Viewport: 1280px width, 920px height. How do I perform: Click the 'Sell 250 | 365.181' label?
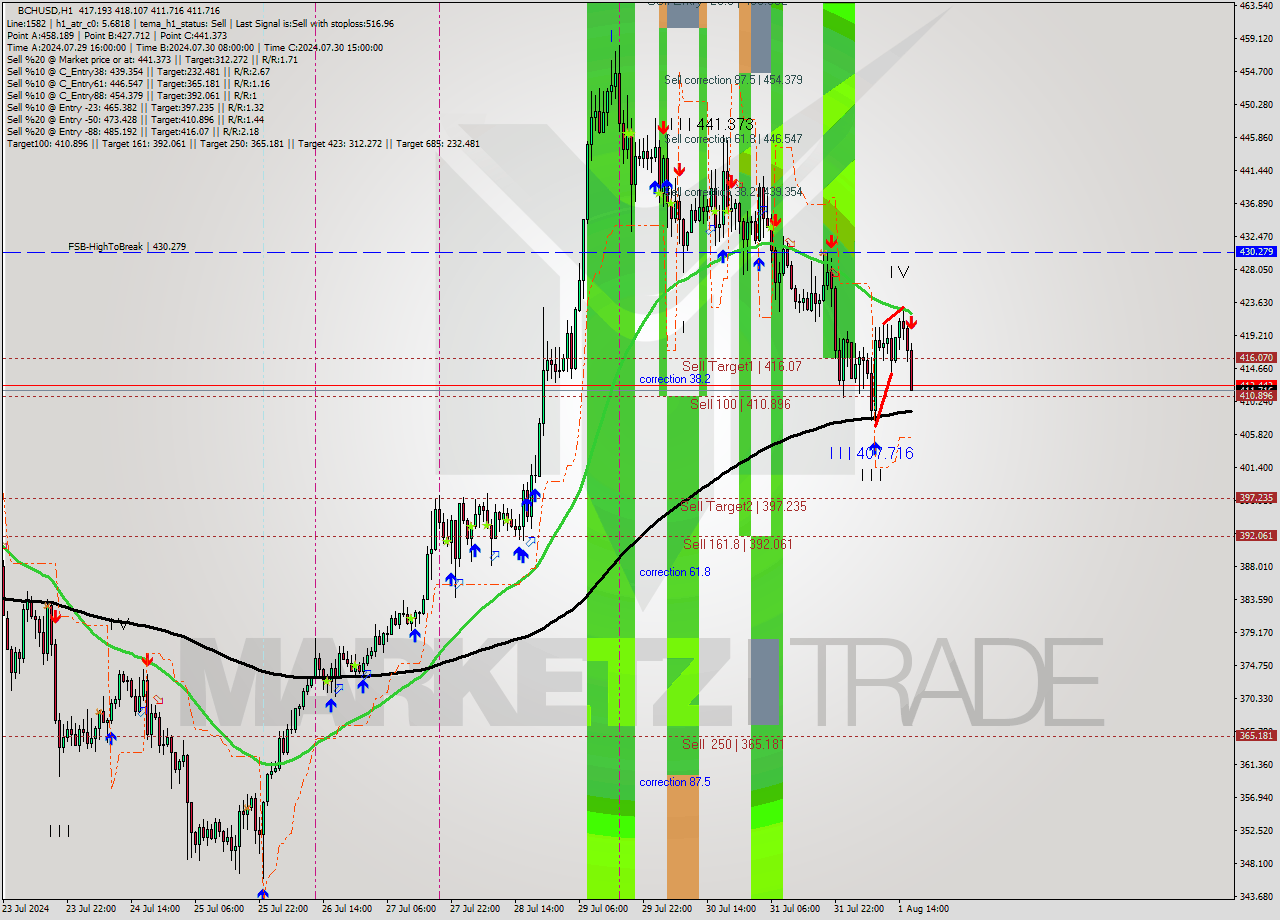pos(733,744)
